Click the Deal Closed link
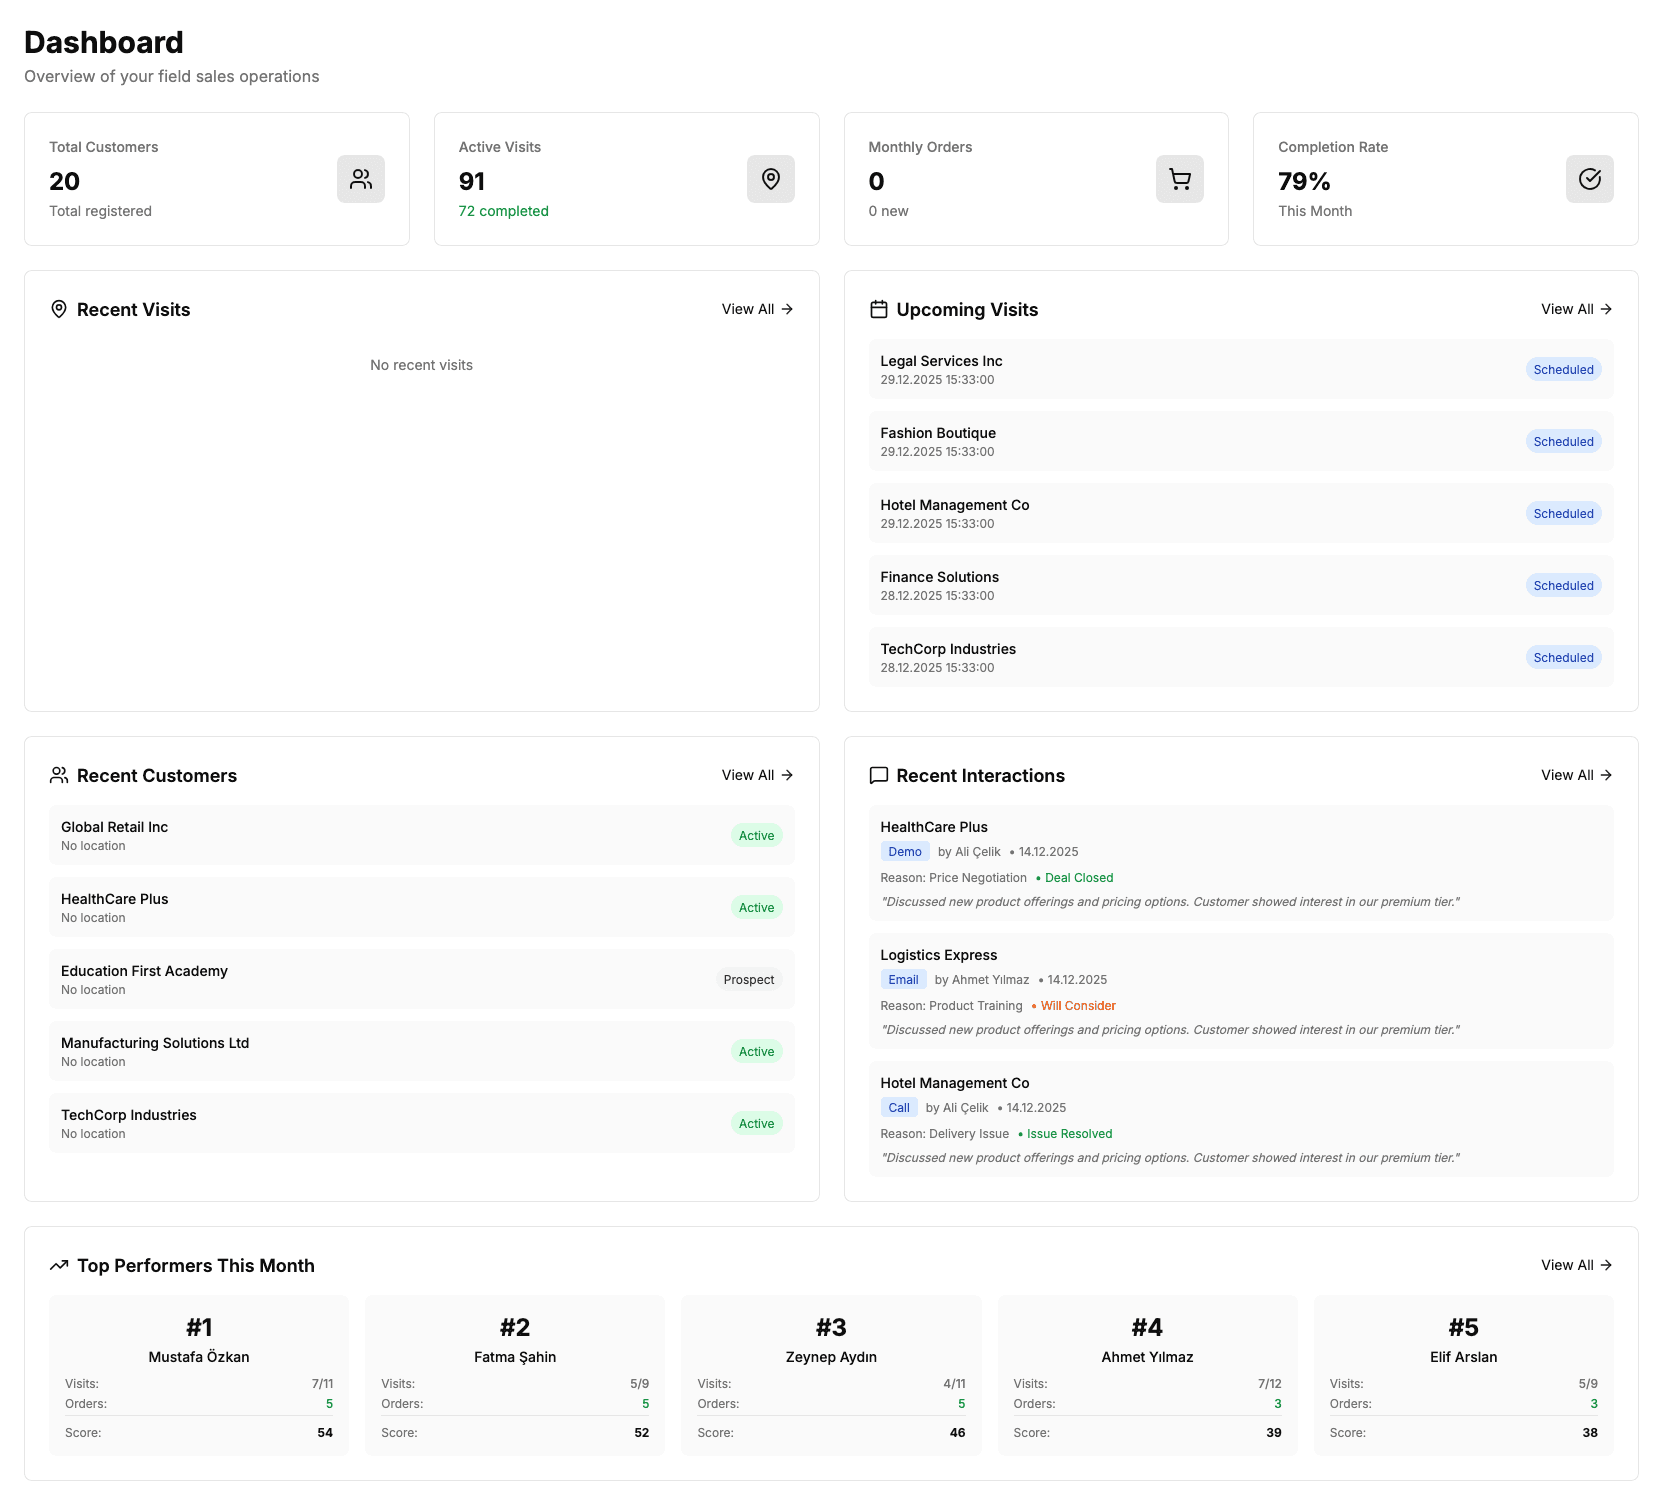 pos(1078,877)
